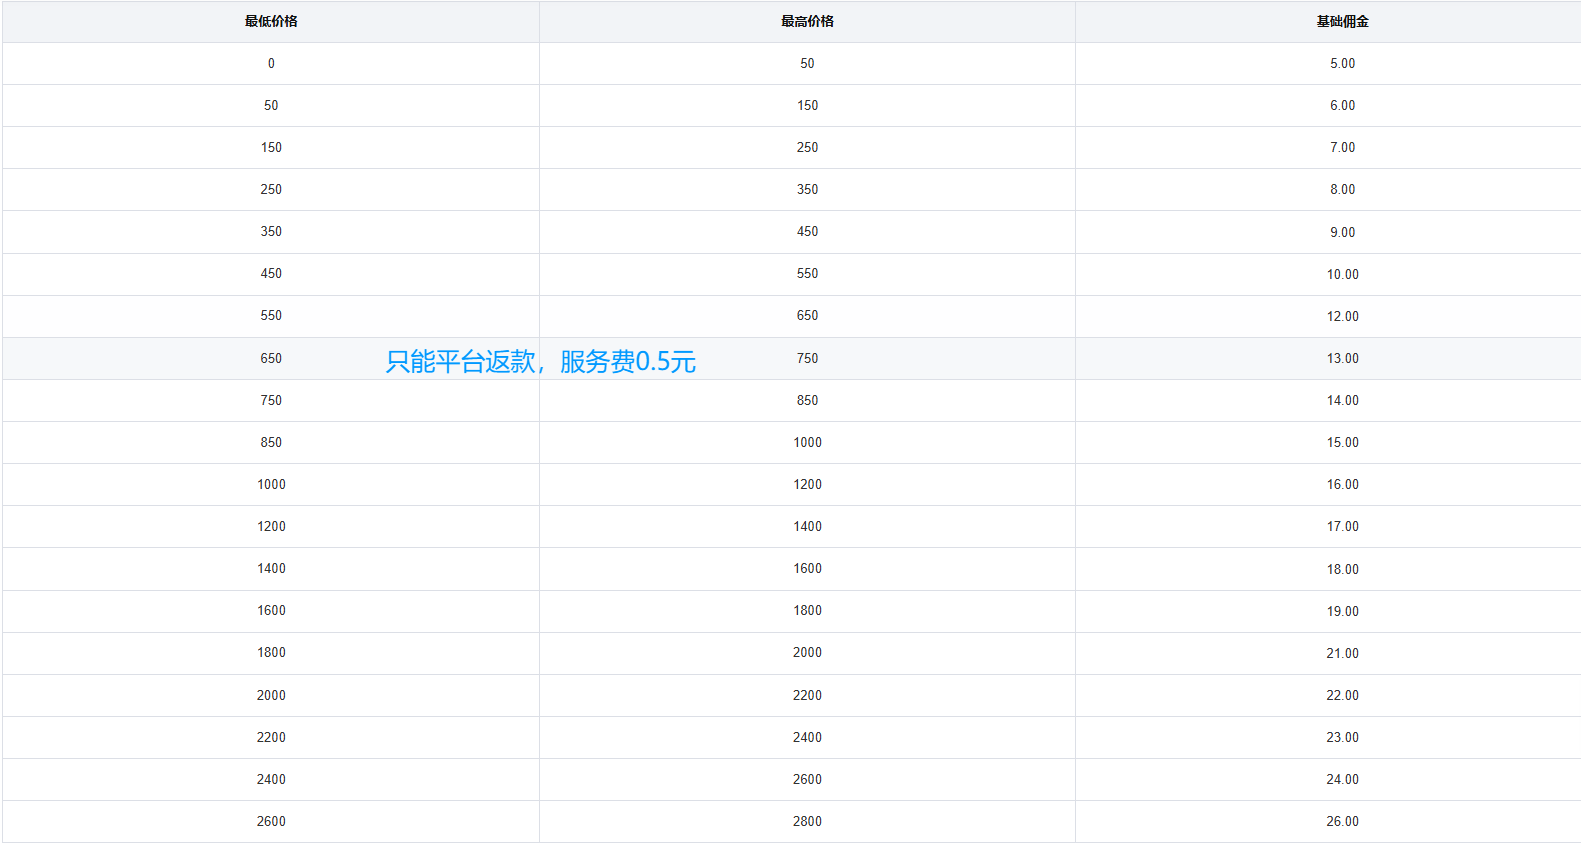Screen dimensions: 1581x846
Task: Click the 2600 cell under 最低价格
Action: point(271,822)
